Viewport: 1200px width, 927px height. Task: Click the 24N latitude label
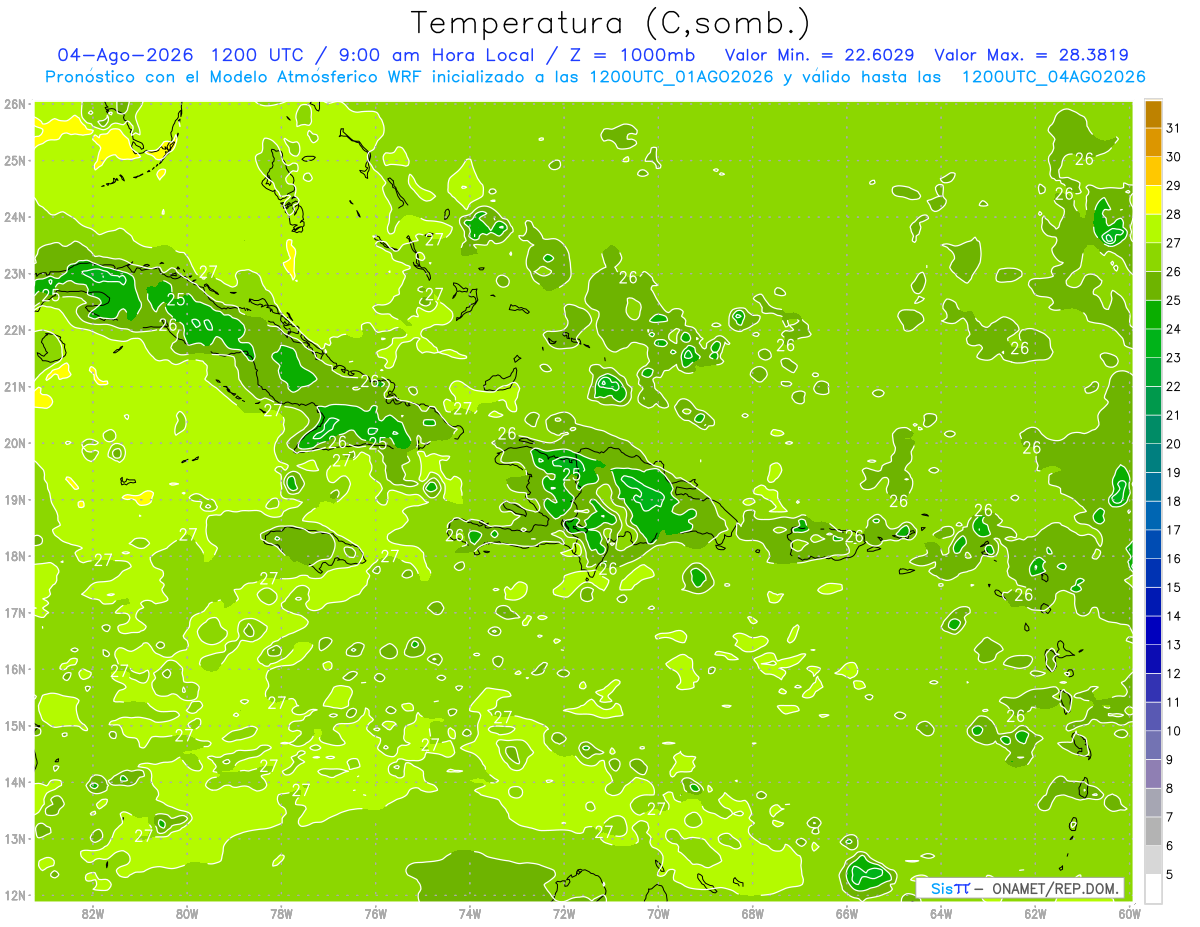(x=15, y=217)
